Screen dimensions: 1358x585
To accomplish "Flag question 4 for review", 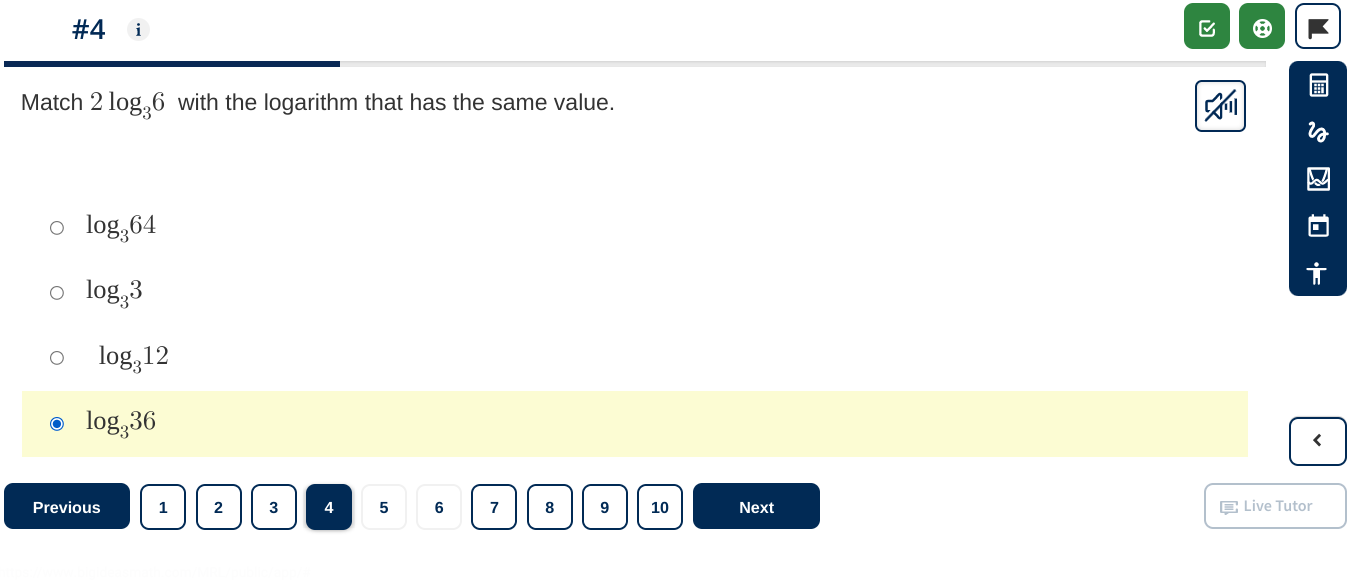I will 1317,26.
